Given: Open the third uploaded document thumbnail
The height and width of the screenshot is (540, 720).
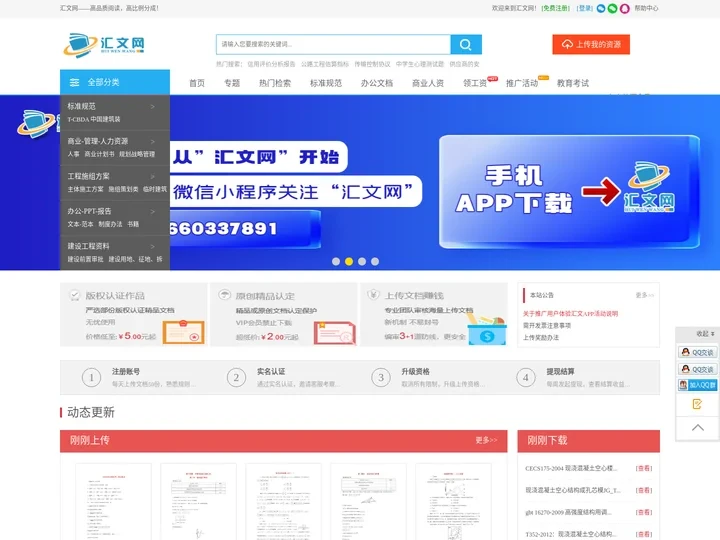Looking at the screenshot, I should tap(283, 502).
